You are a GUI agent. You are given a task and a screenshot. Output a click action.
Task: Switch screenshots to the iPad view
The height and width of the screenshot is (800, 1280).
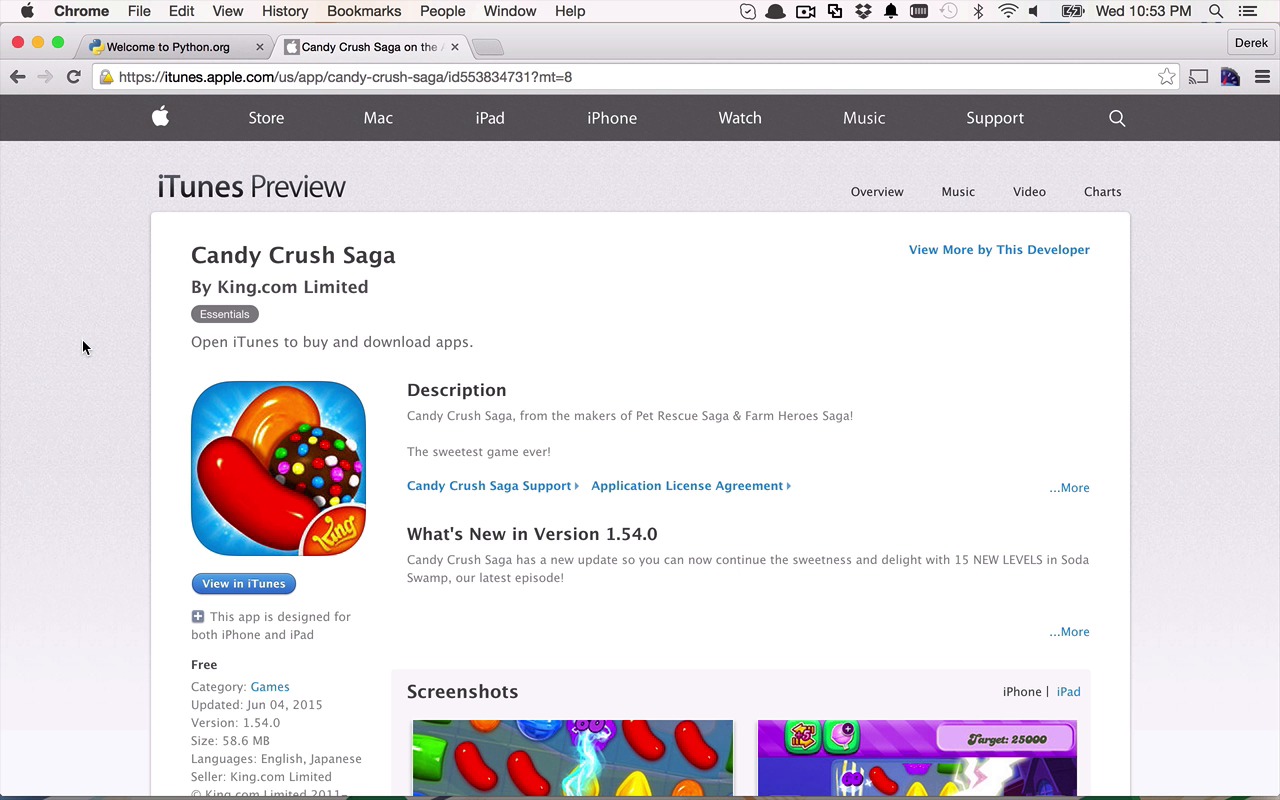tap(1068, 692)
